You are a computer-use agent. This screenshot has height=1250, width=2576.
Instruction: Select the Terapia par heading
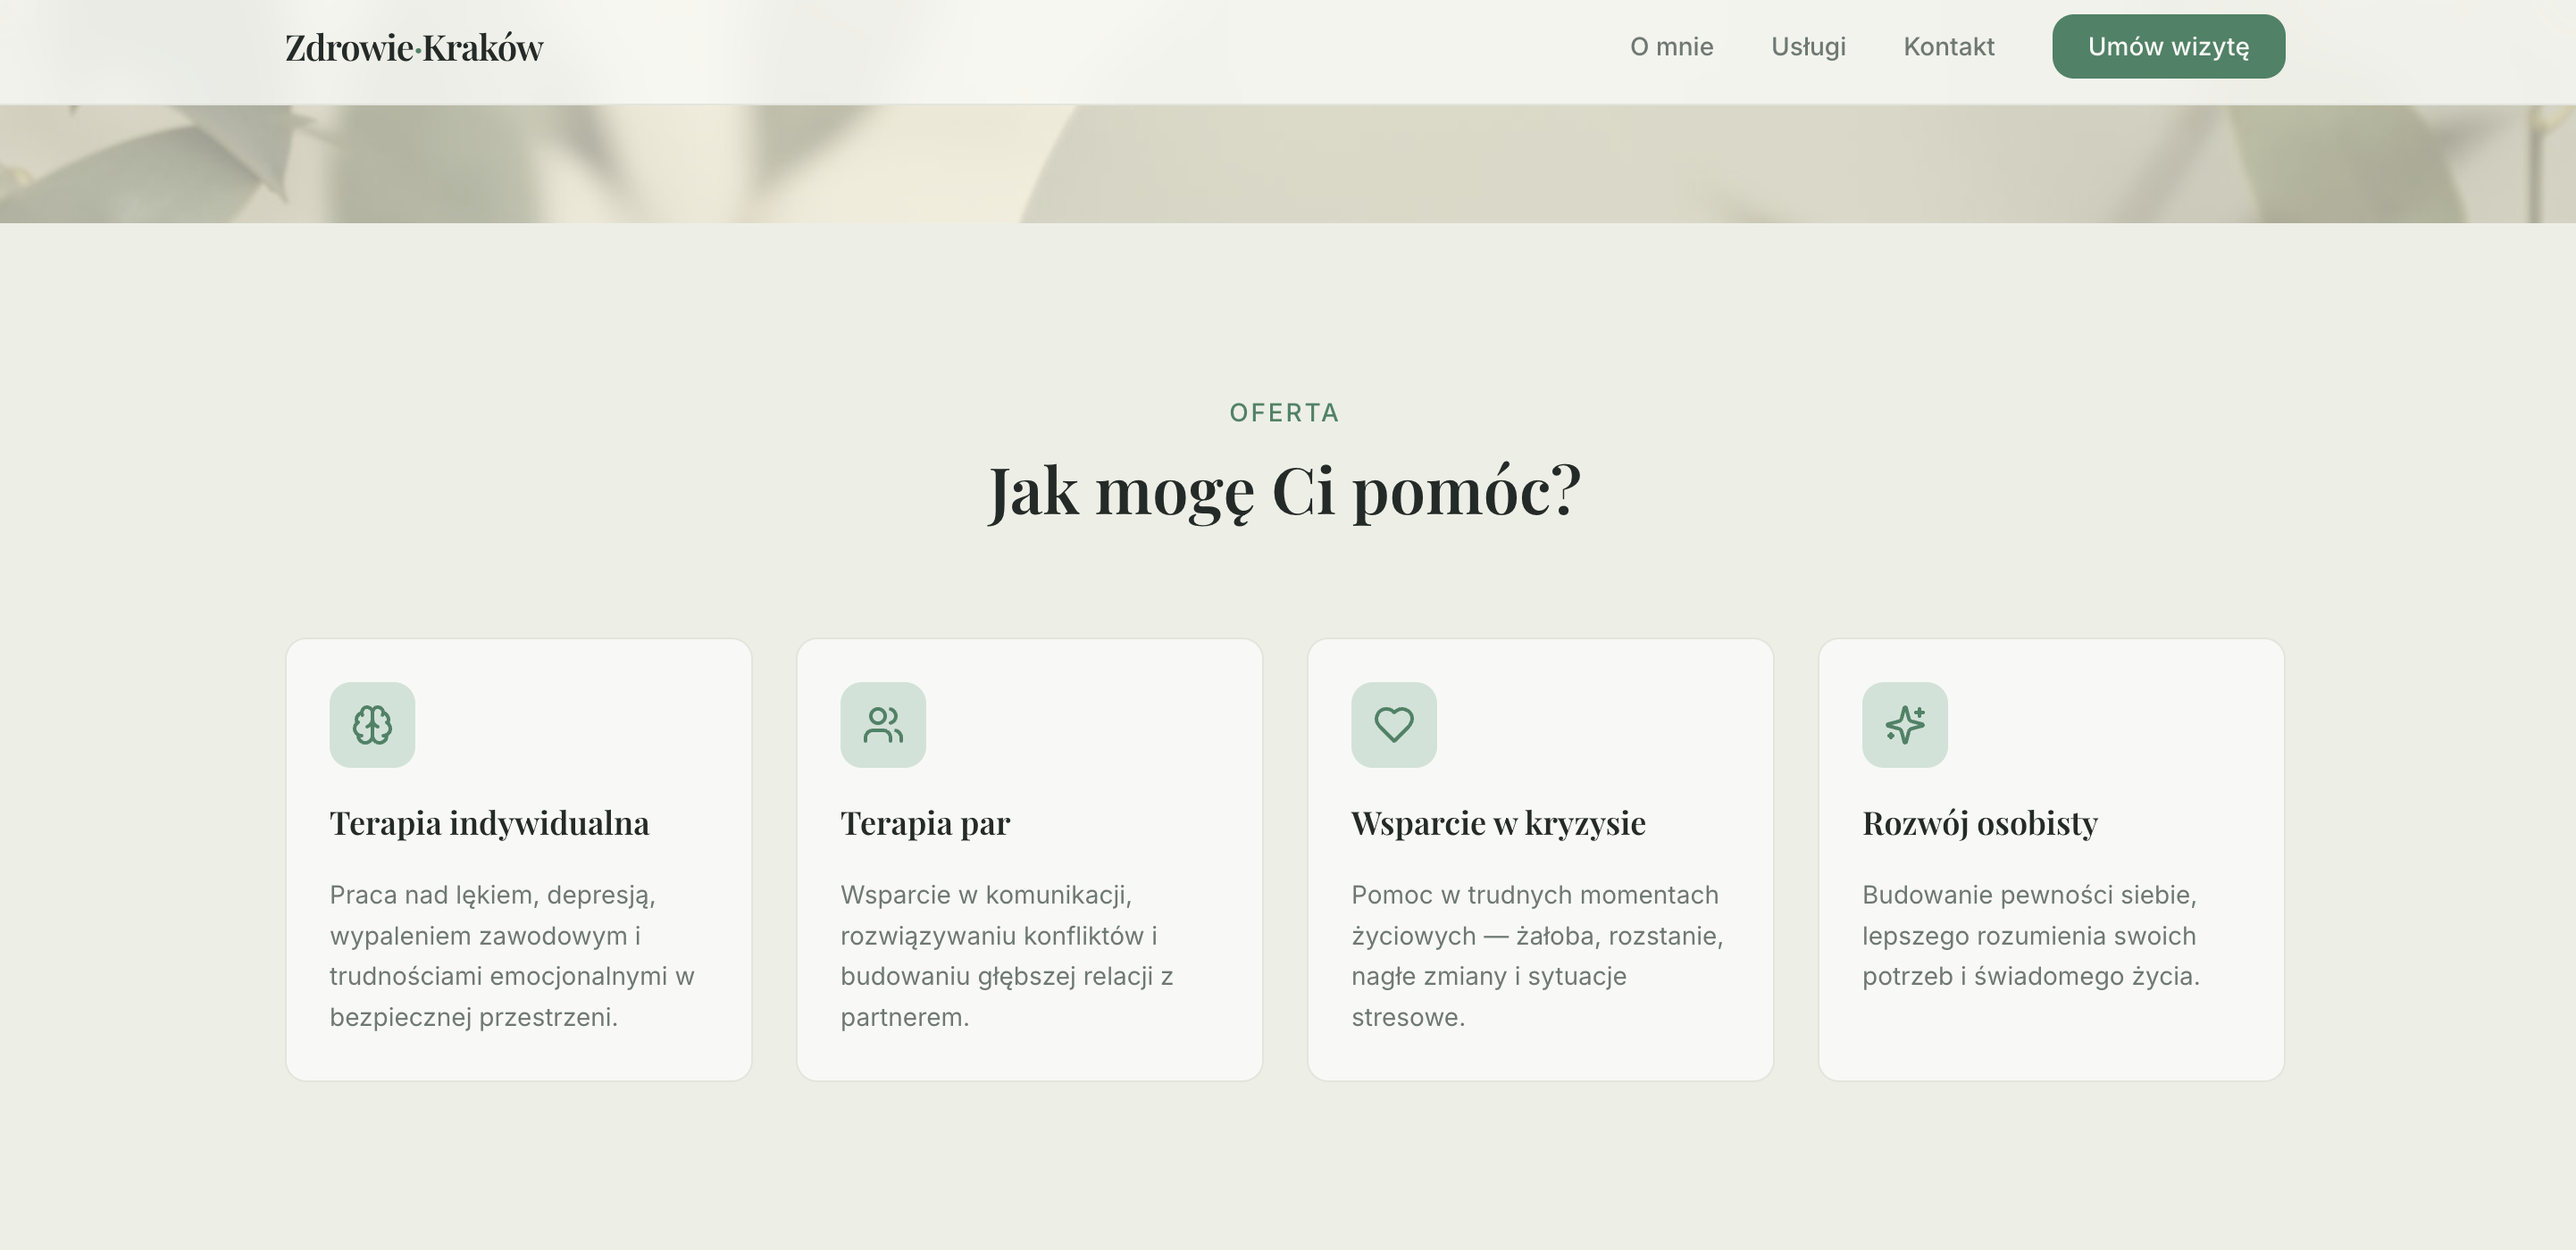pos(925,823)
